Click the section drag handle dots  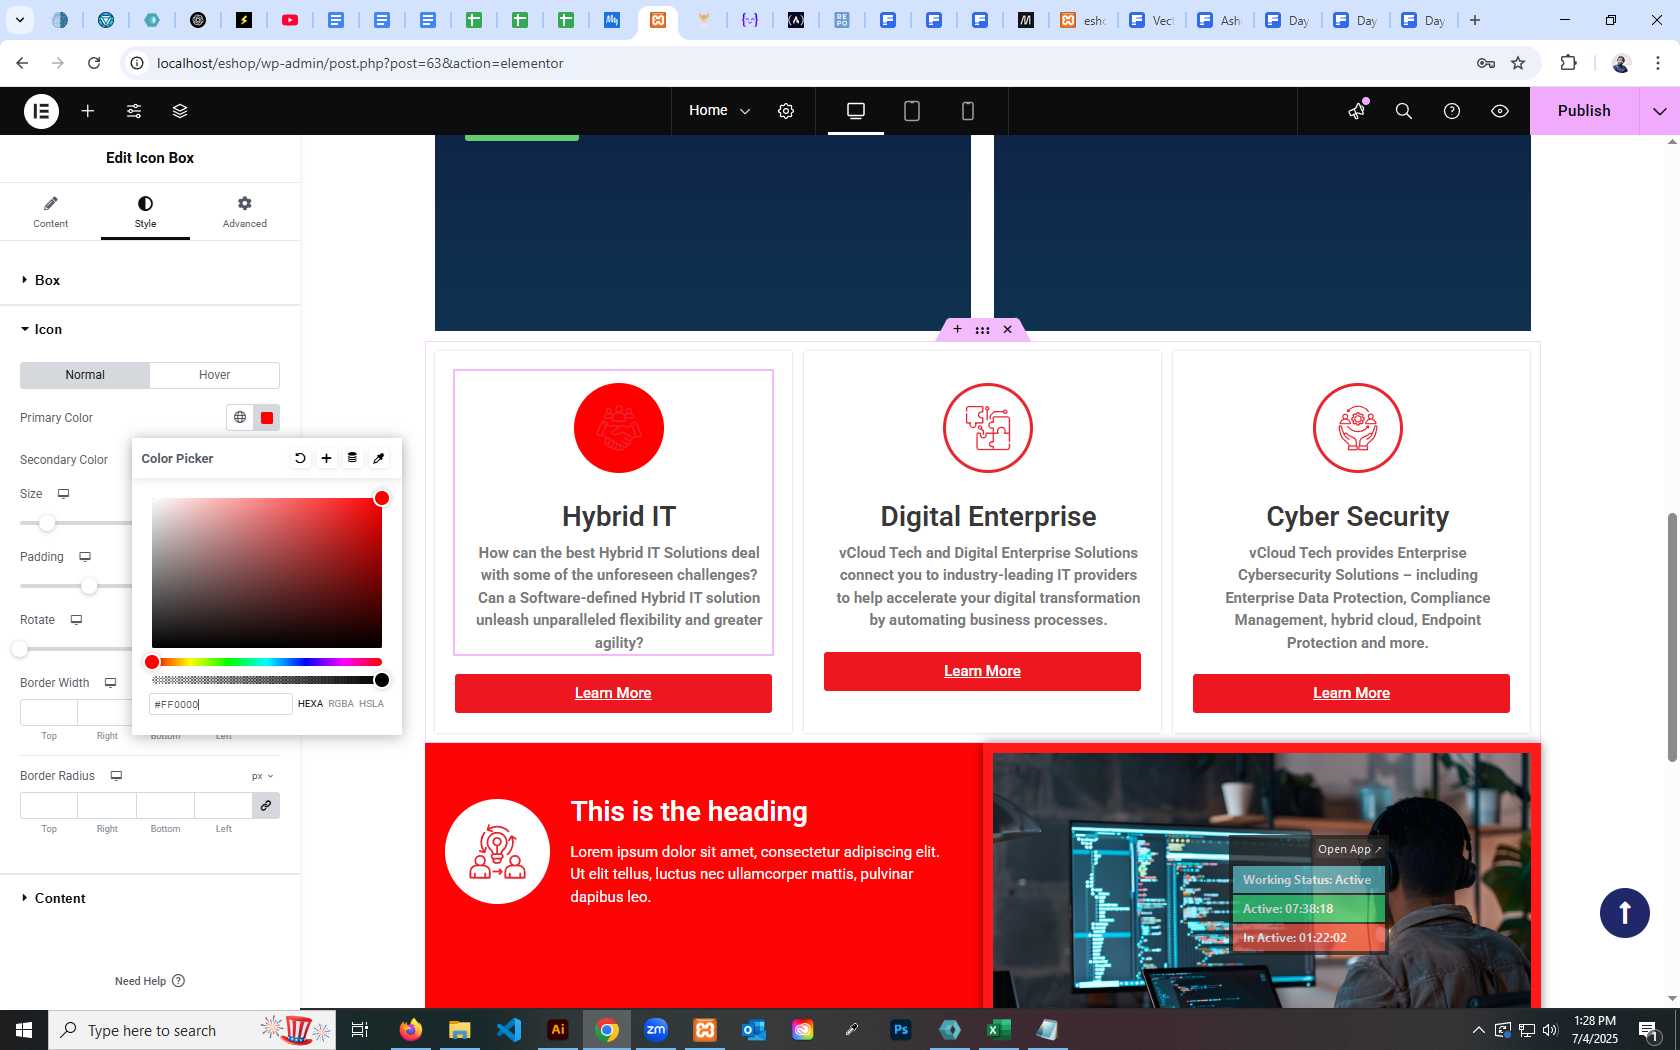coord(982,329)
